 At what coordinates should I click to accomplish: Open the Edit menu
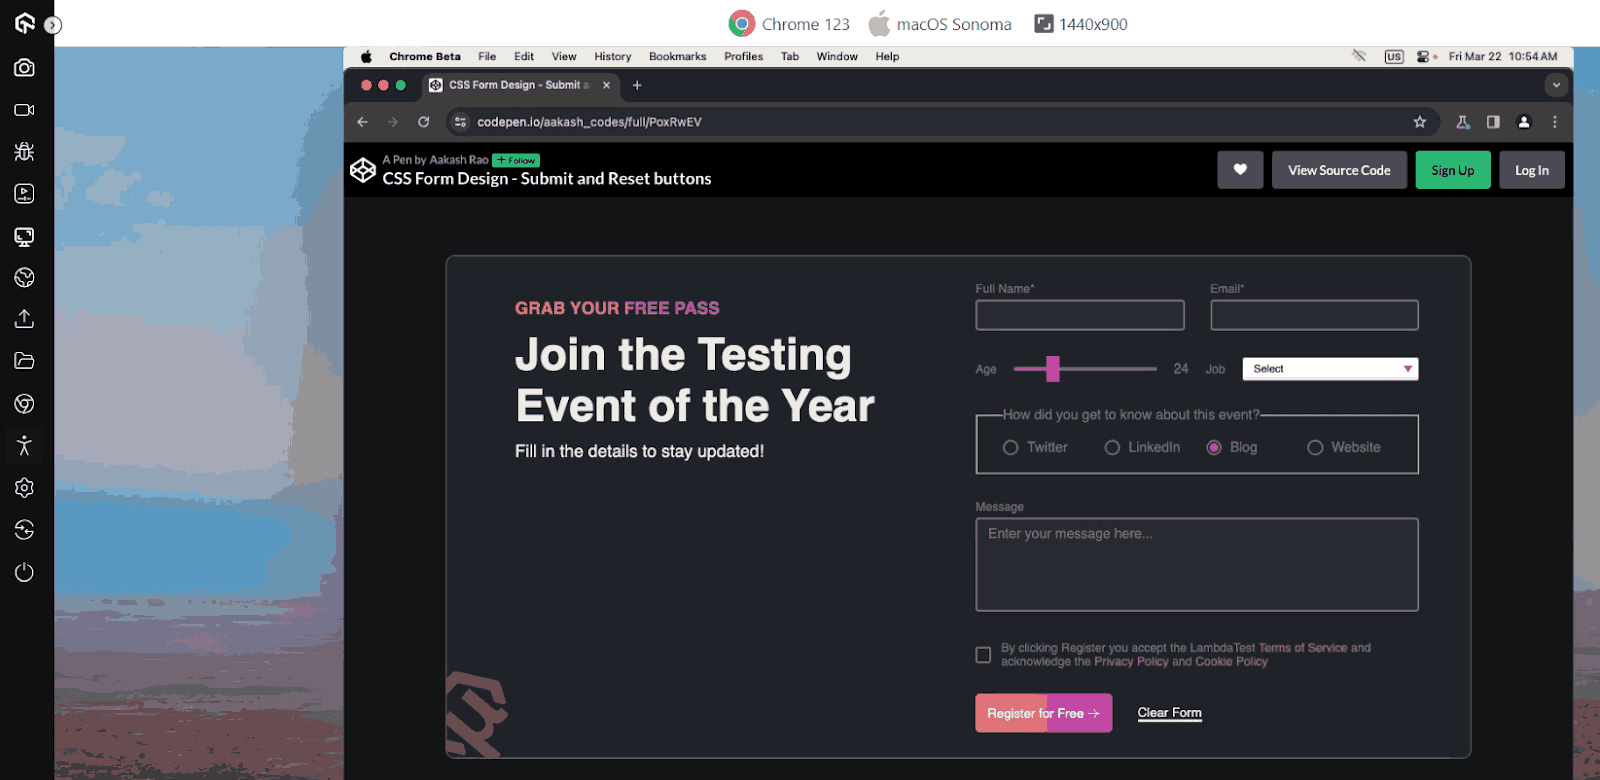click(x=524, y=57)
